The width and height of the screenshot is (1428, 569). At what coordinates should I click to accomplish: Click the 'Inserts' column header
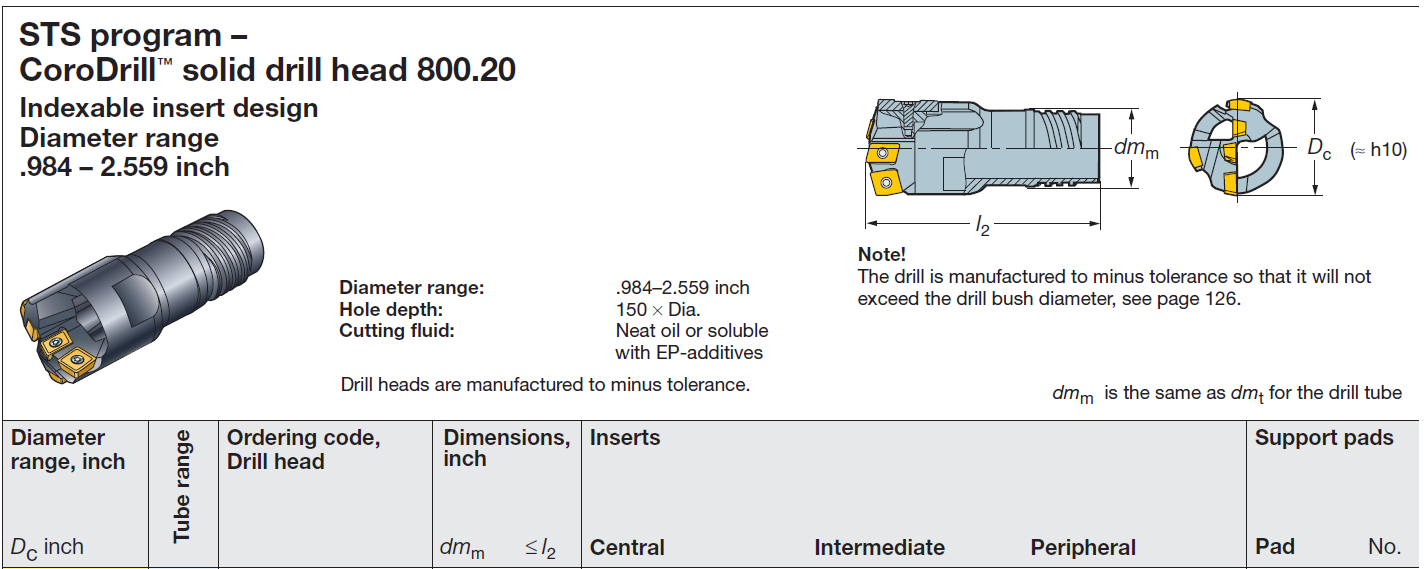(x=625, y=438)
